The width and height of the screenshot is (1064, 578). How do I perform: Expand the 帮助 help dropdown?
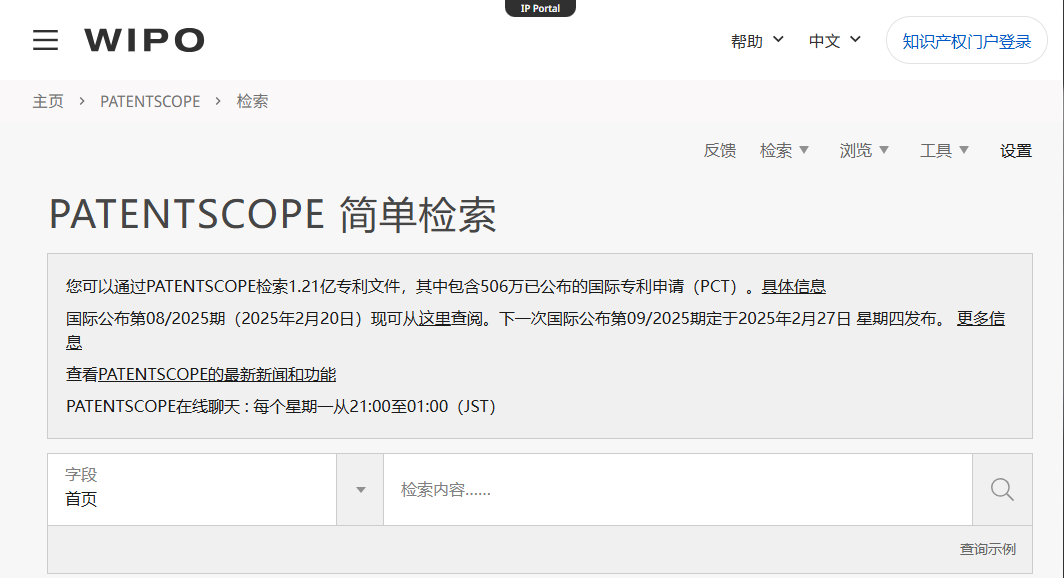tap(757, 41)
